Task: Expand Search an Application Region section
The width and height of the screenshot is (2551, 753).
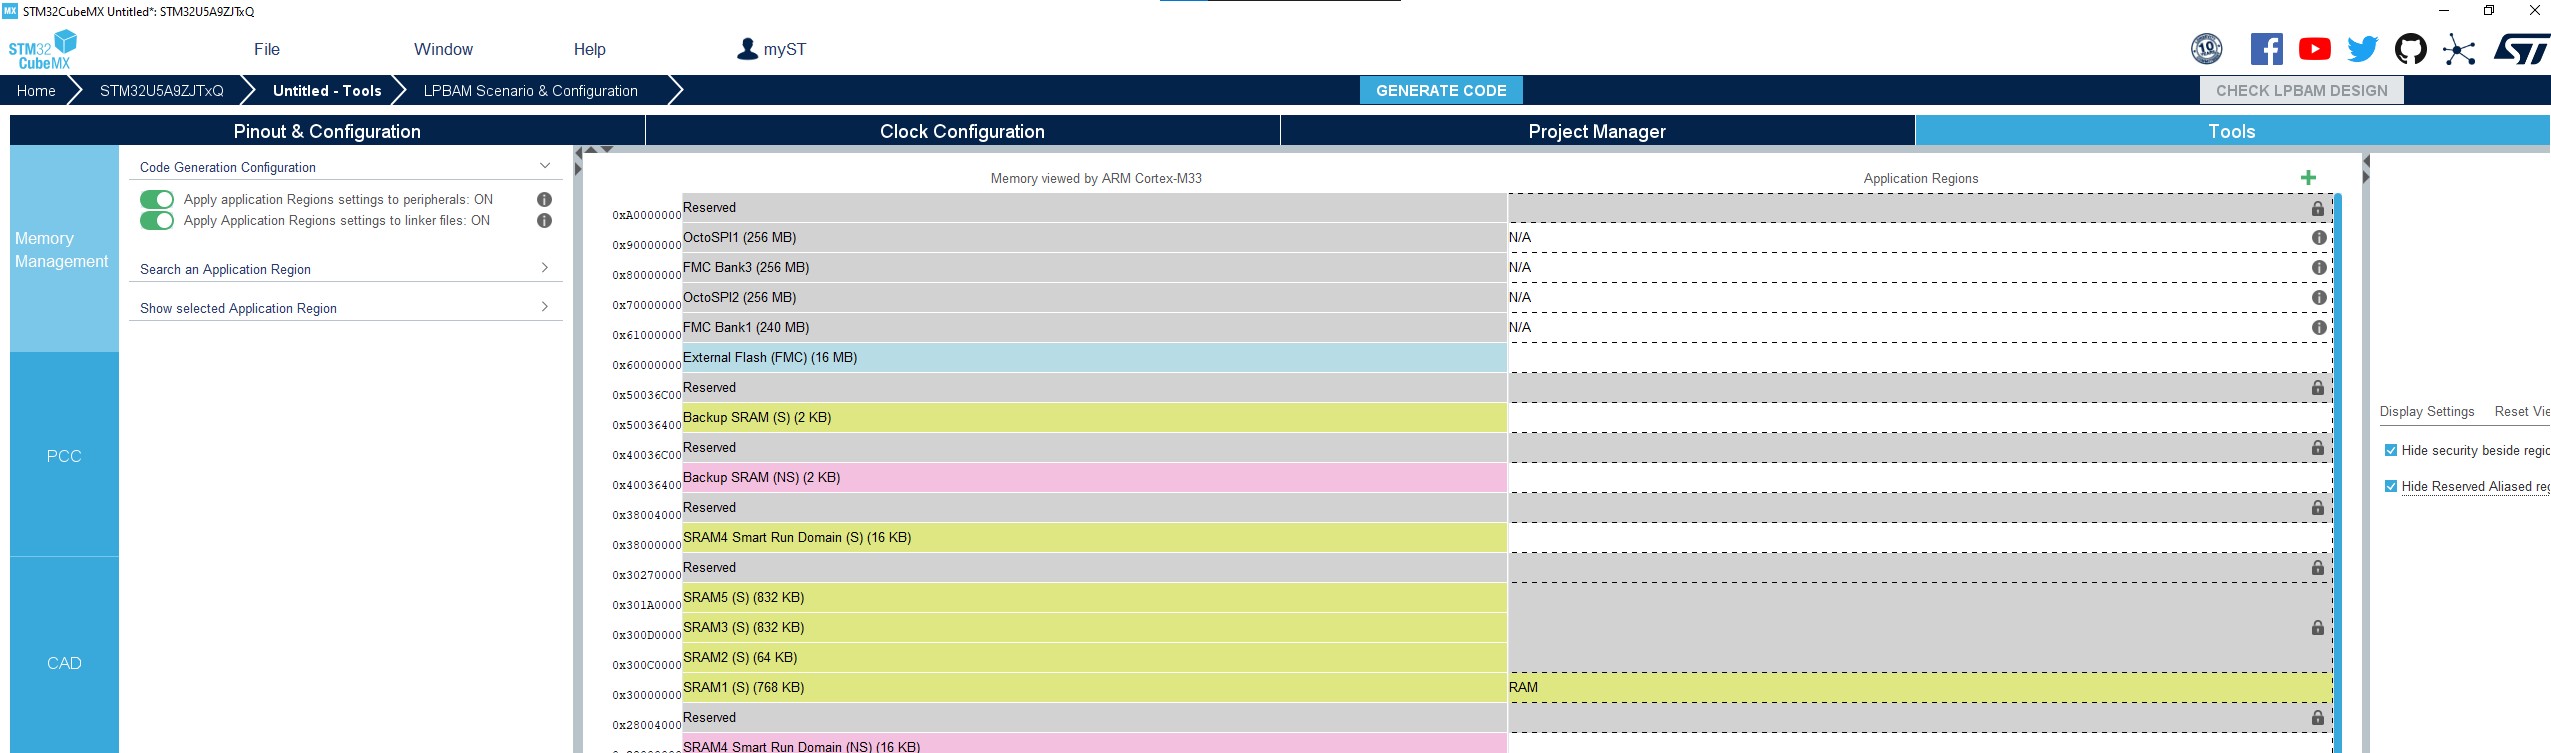Action: [545, 268]
